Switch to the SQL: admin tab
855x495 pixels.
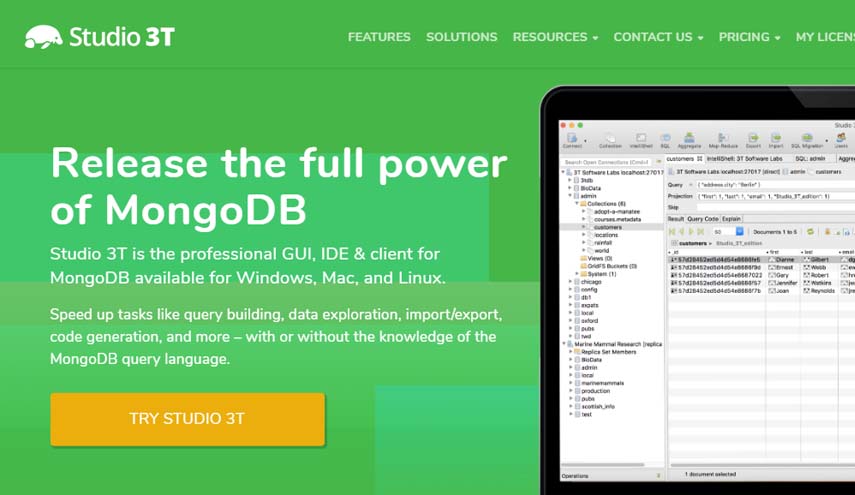(810, 159)
